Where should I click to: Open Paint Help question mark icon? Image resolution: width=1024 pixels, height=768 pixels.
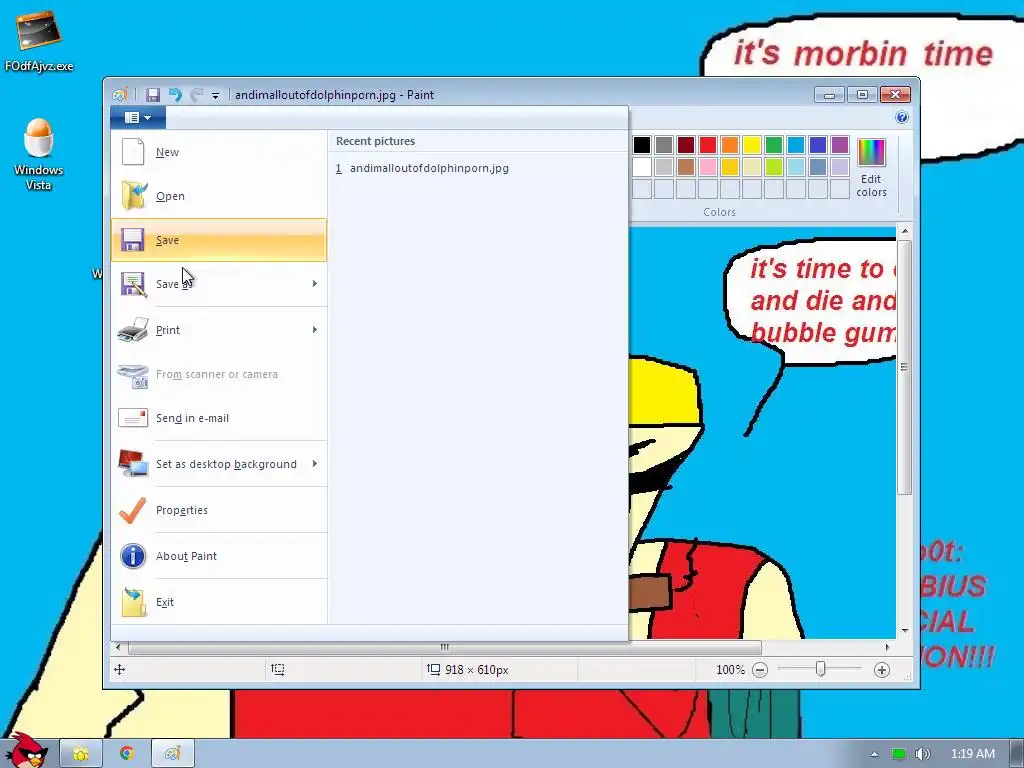[x=902, y=118]
